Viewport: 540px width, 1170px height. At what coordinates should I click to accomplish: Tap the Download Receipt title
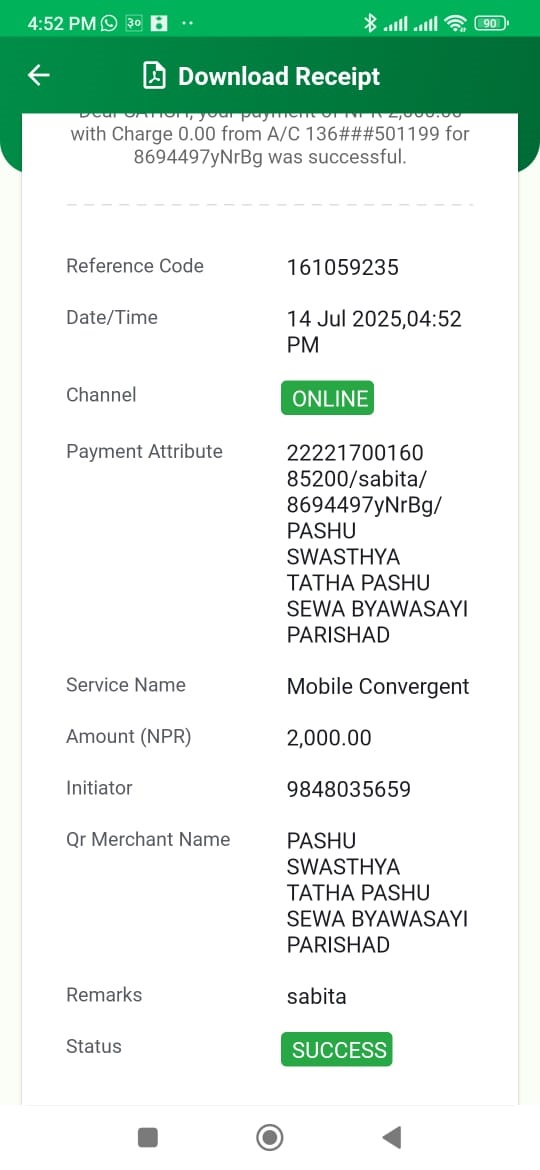[279, 76]
